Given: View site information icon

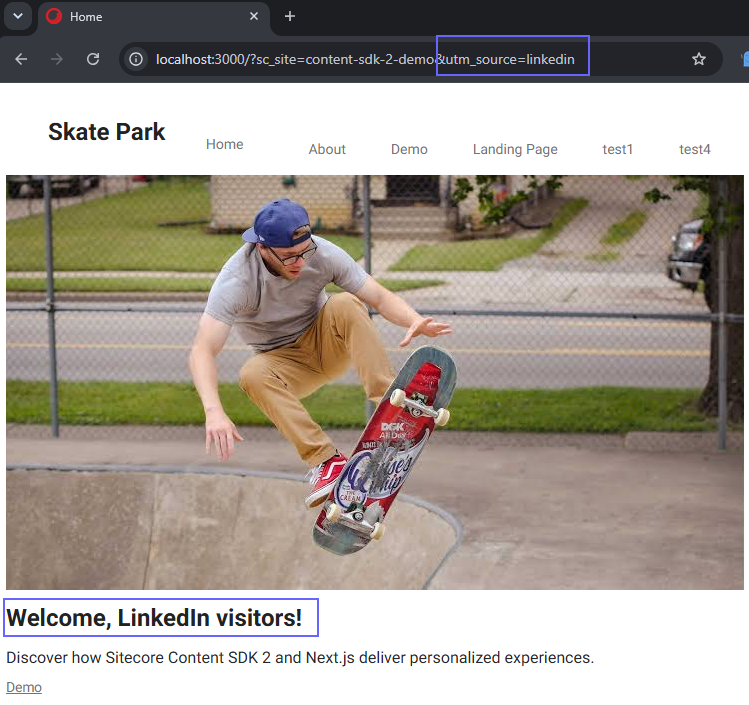Looking at the screenshot, I should tap(136, 59).
